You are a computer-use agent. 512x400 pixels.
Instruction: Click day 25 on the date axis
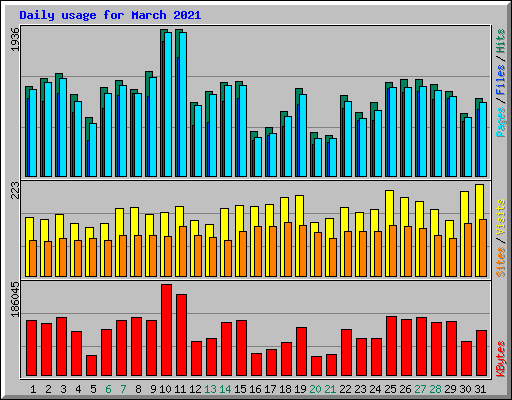[390, 389]
